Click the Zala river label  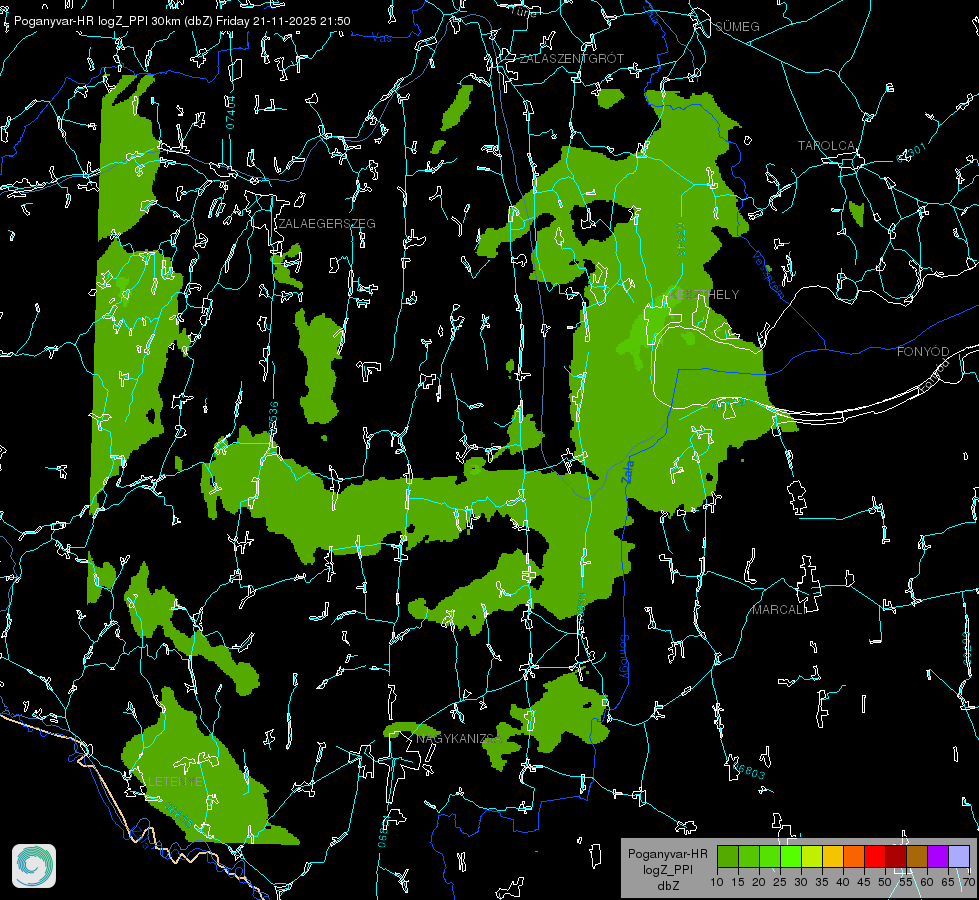[627, 472]
